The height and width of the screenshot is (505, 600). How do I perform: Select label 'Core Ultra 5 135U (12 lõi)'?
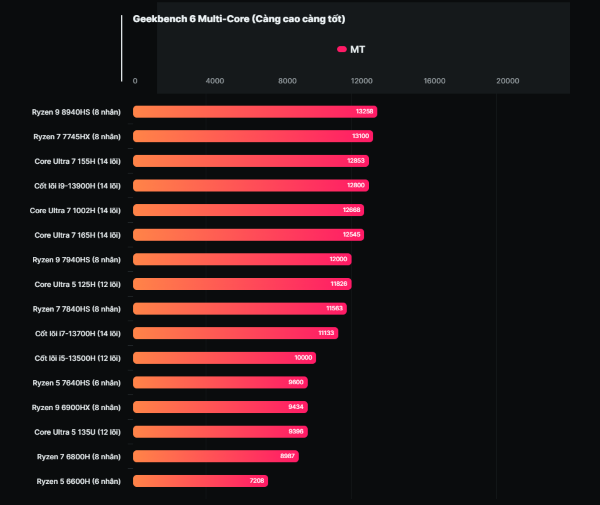tap(77, 432)
